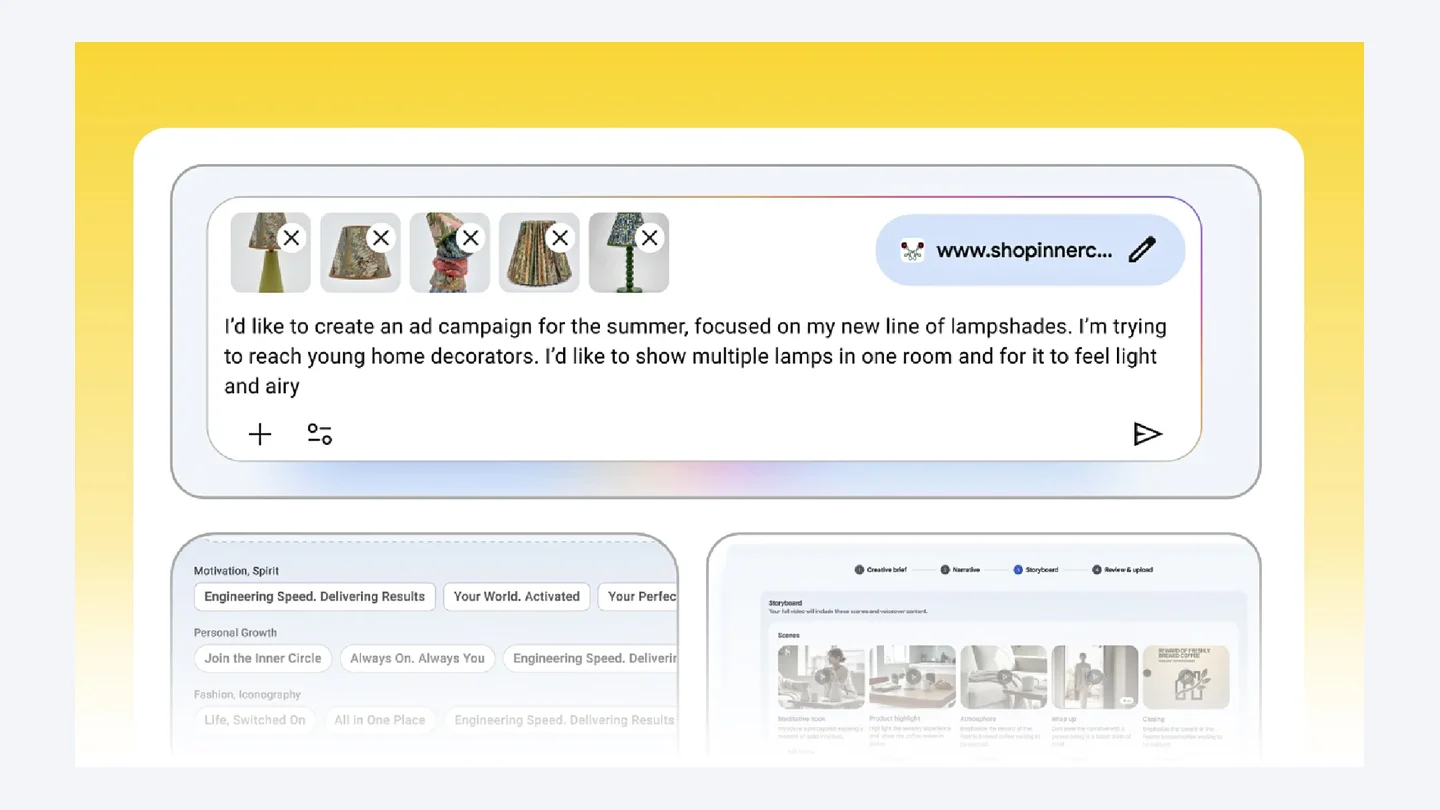Screen dimensions: 1440x810
Task: Remove the marbled shade-only image, second attachment
Action: (x=380, y=238)
